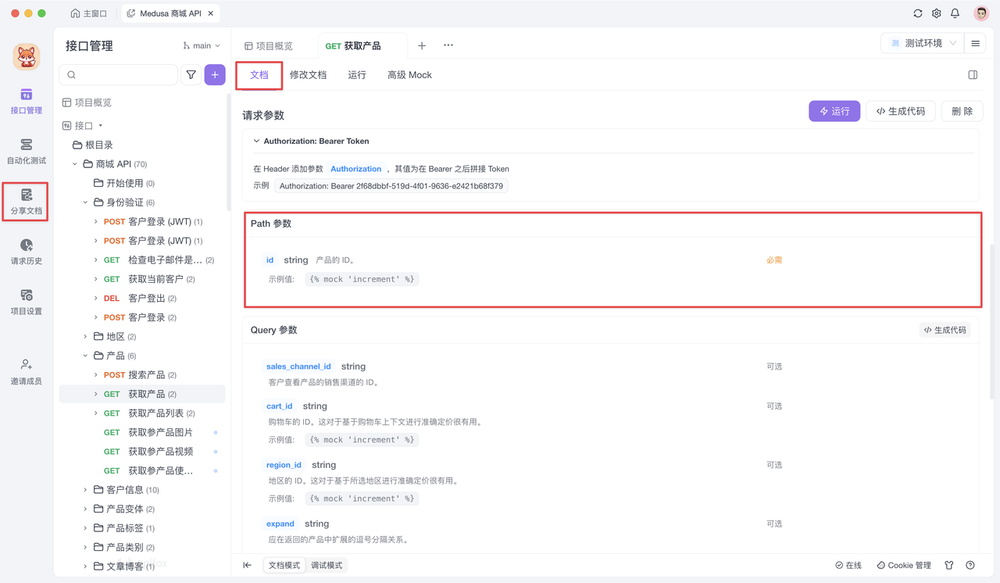Image resolution: width=1000 pixels, height=583 pixels.
Task: Click the filter funnel icon above the API tree
Action: [x=190, y=75]
